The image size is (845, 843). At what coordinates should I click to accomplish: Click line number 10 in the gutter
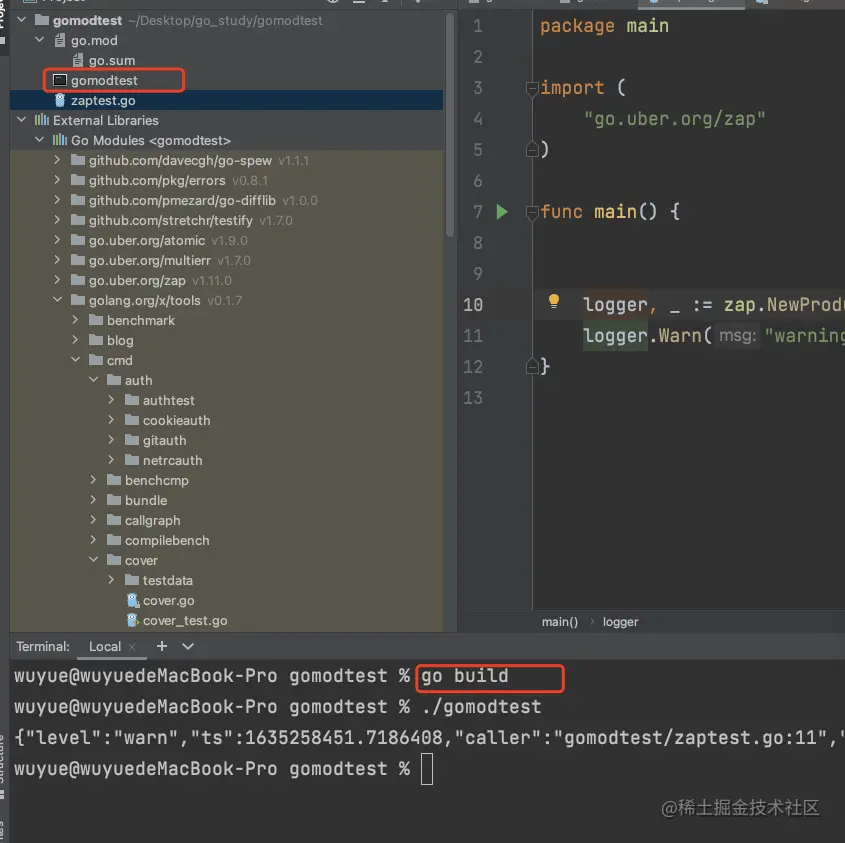tap(473, 305)
